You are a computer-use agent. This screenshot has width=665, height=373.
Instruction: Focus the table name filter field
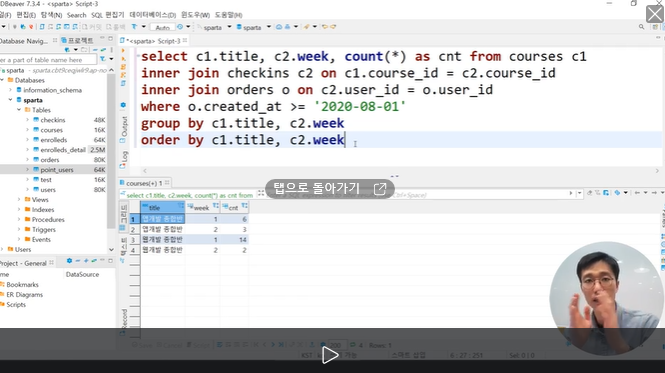point(48,60)
